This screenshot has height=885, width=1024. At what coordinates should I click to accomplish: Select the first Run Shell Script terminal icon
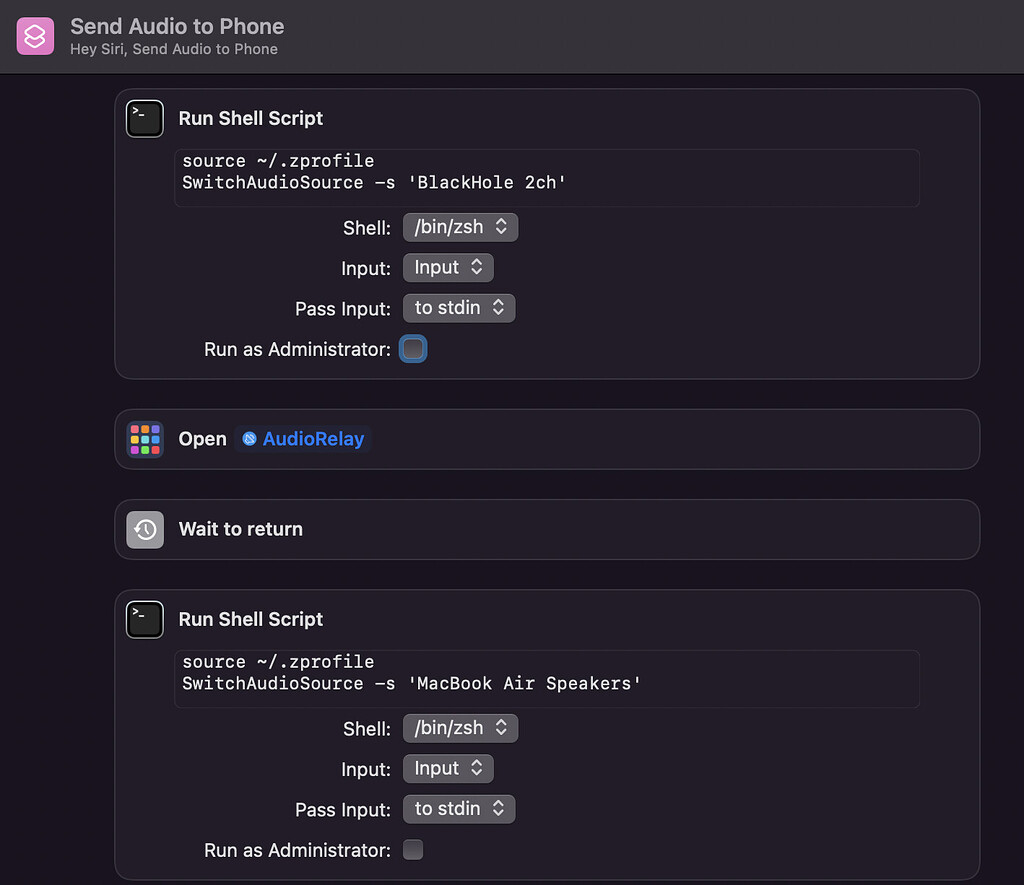144,118
